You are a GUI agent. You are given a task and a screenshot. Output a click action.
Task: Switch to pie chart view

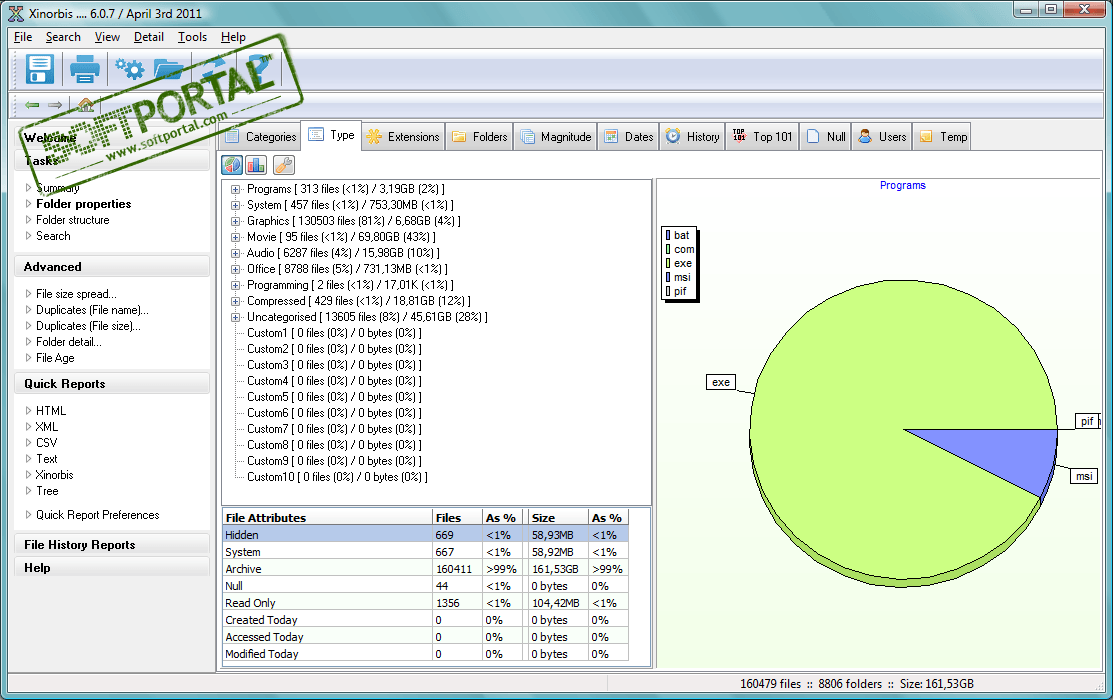tap(232, 165)
